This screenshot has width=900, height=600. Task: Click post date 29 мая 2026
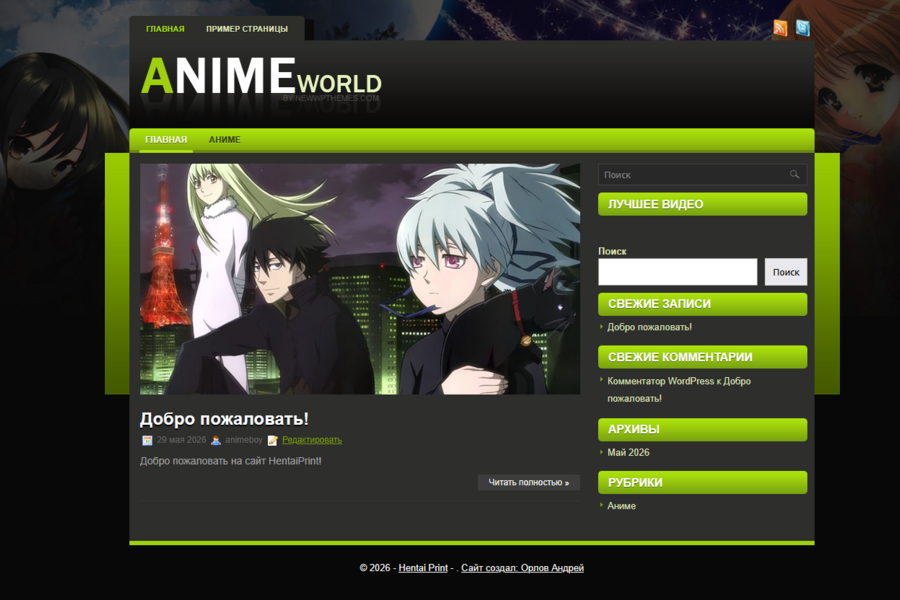pos(181,440)
